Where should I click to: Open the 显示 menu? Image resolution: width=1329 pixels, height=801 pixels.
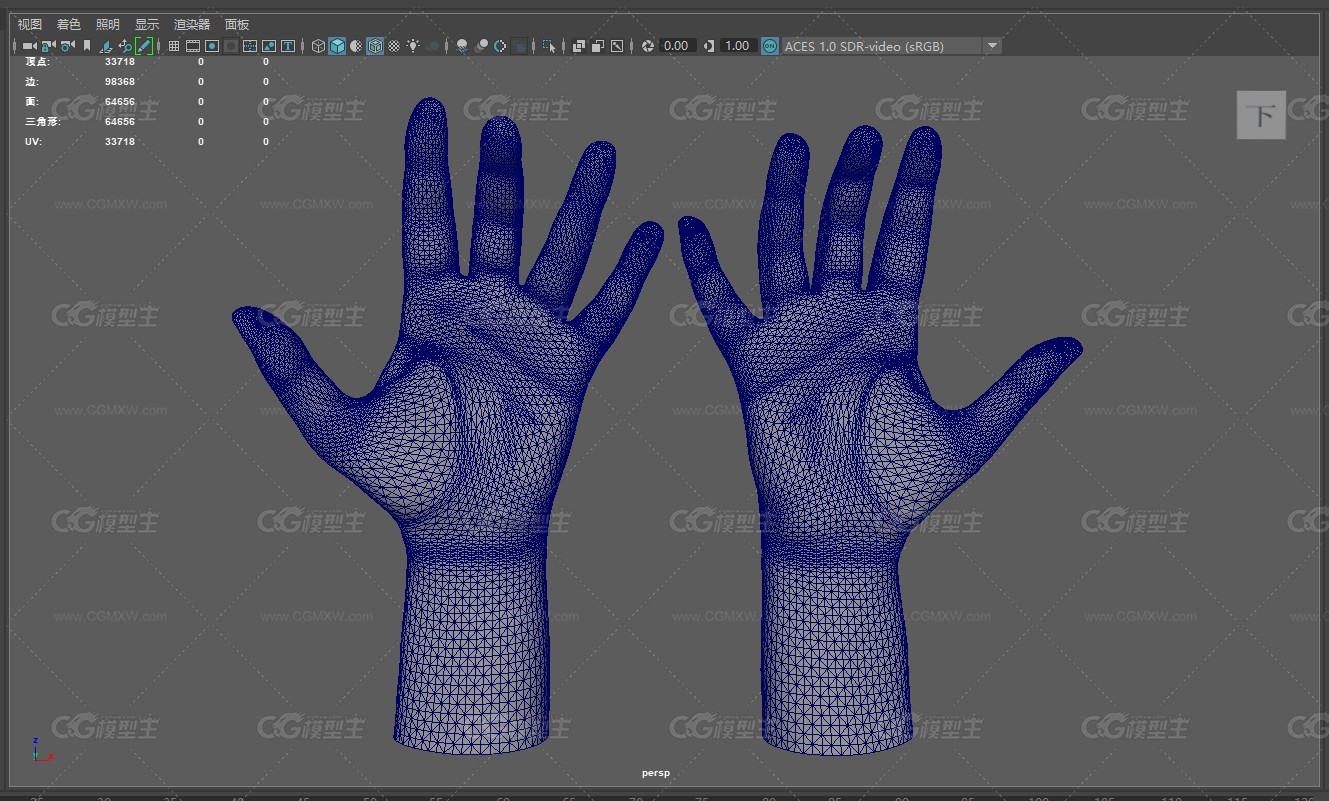(x=147, y=24)
